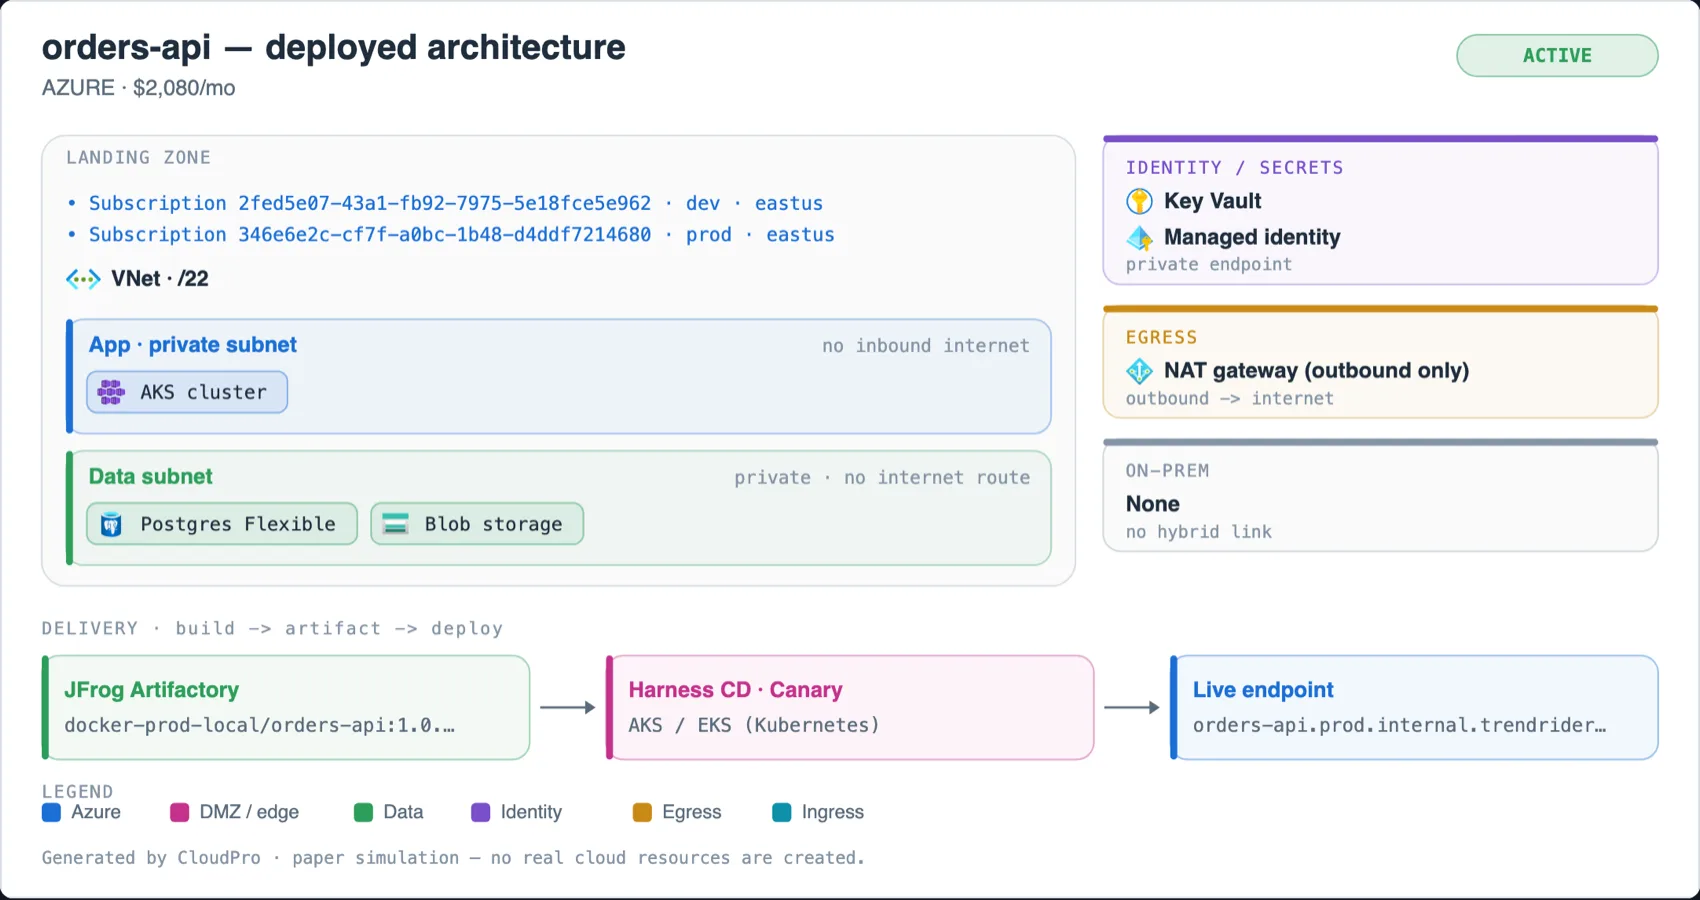
Task: Open the Harness CD Canary card
Action: (x=850, y=707)
